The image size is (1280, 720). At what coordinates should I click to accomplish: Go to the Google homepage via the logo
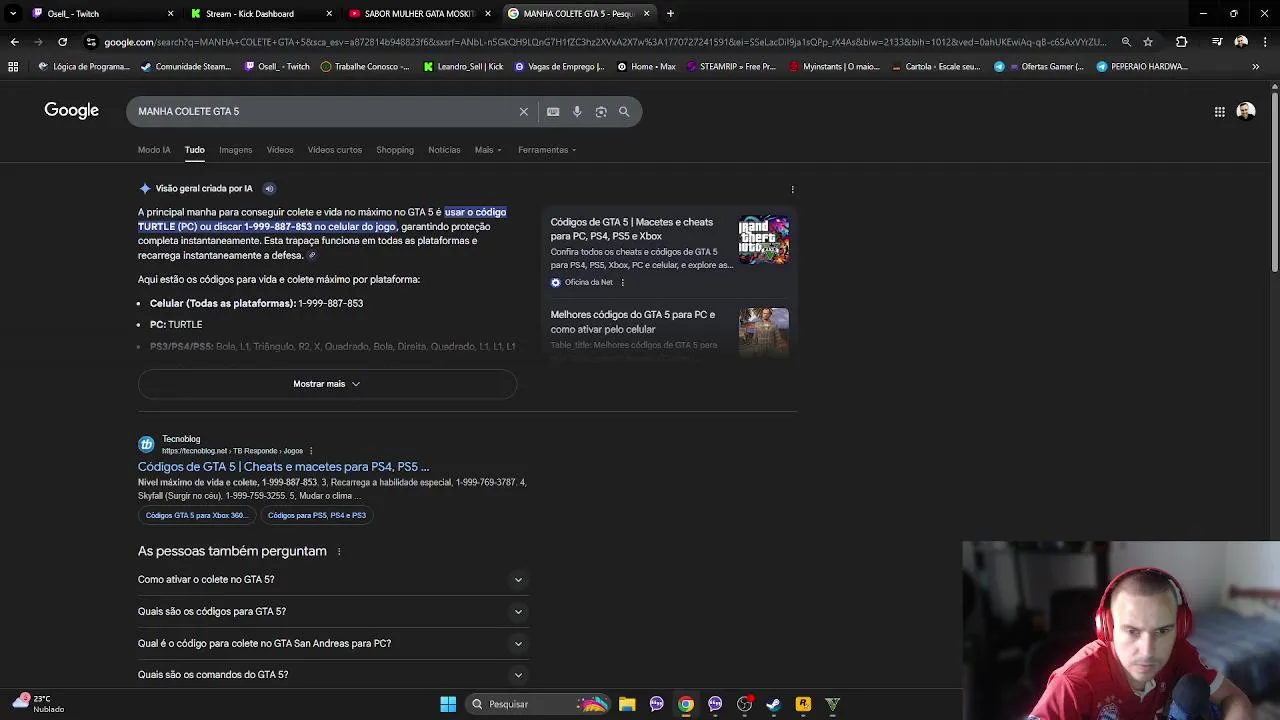pyautogui.click(x=71, y=111)
